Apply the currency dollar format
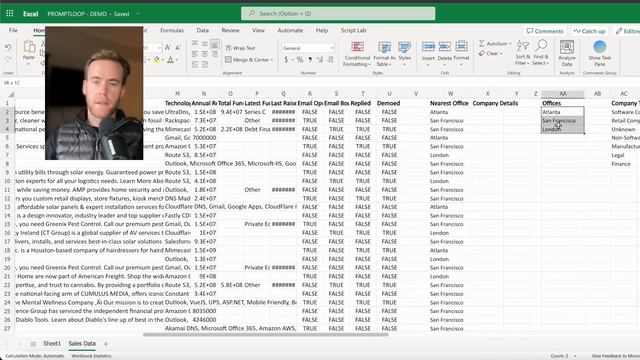The height and width of the screenshot is (360, 640). click(286, 60)
